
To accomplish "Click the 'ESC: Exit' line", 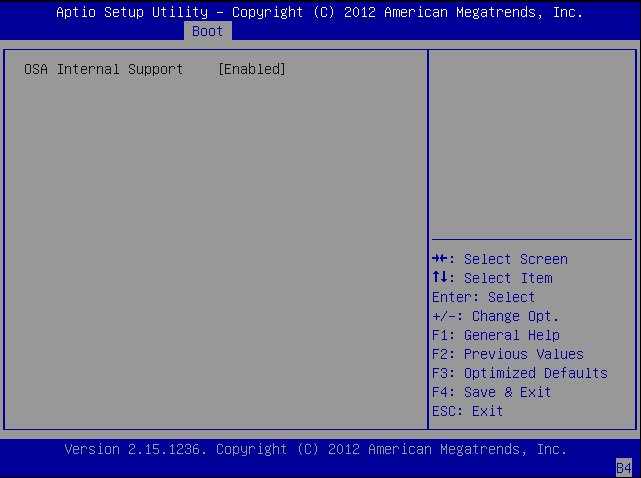I will (x=467, y=411).
